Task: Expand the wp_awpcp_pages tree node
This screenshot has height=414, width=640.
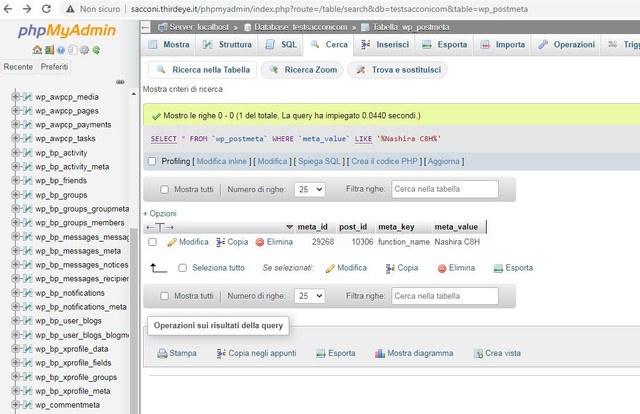Action: [x=16, y=111]
